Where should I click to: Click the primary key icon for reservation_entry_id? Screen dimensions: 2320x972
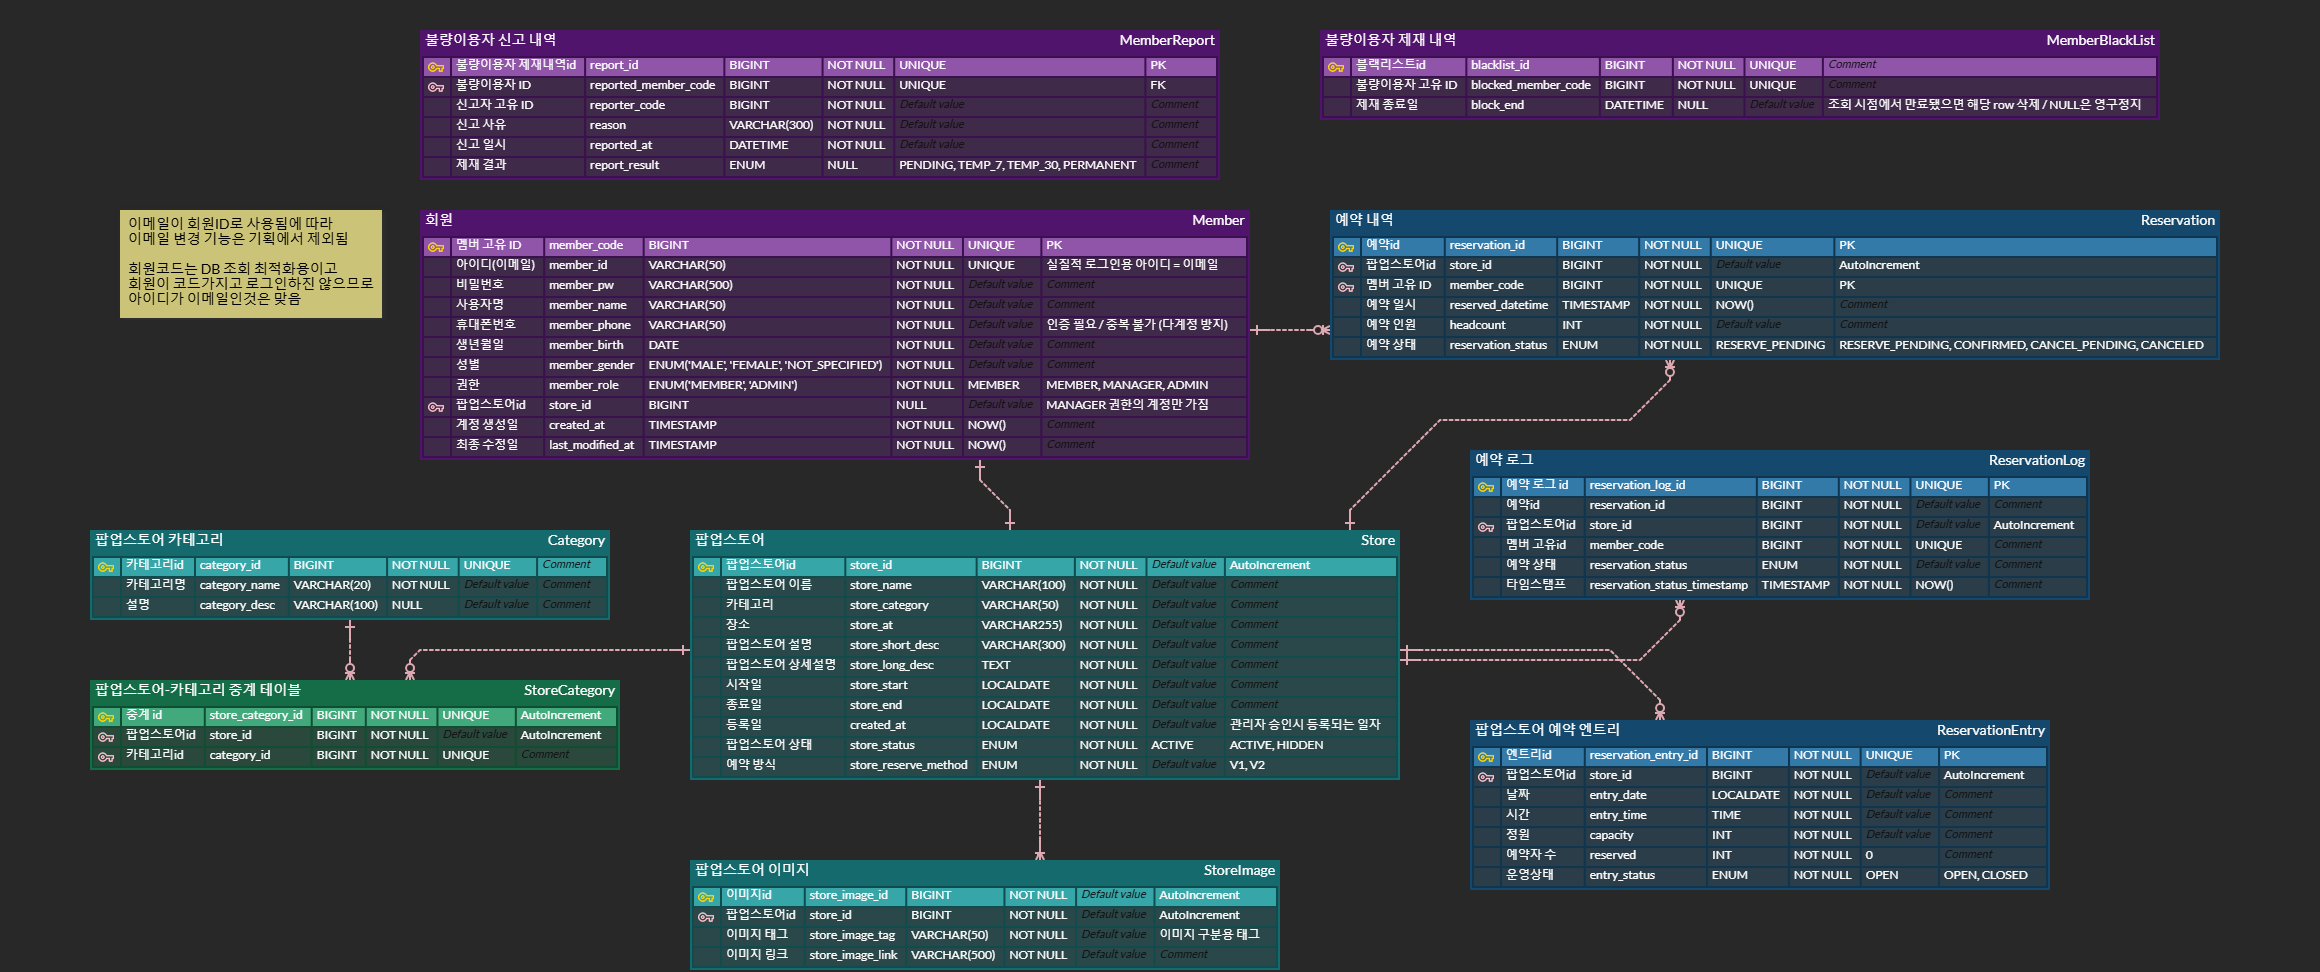(1486, 757)
